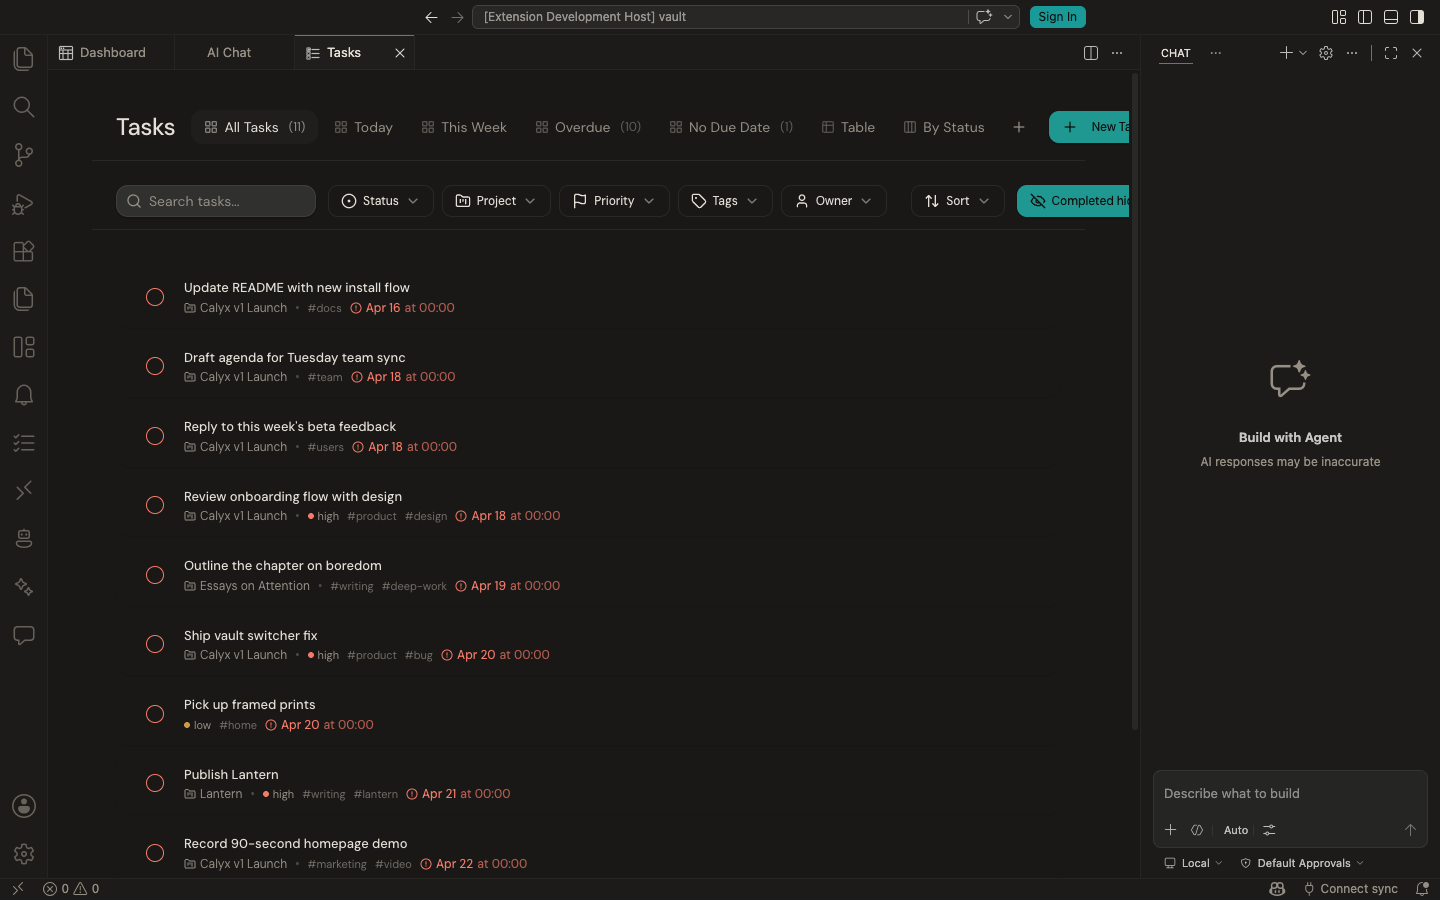Open the Tags filter dropdown
Image resolution: width=1440 pixels, height=900 pixels.
click(725, 201)
